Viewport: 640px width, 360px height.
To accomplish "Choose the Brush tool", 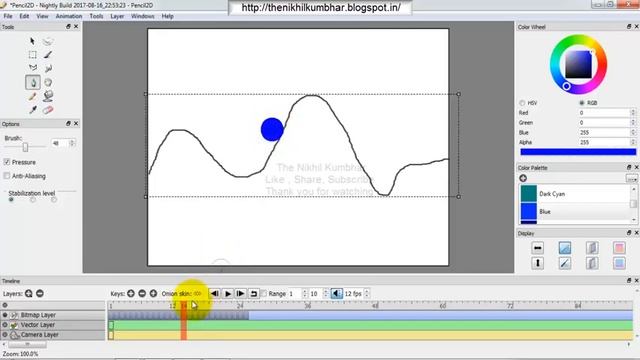I will (48, 55).
